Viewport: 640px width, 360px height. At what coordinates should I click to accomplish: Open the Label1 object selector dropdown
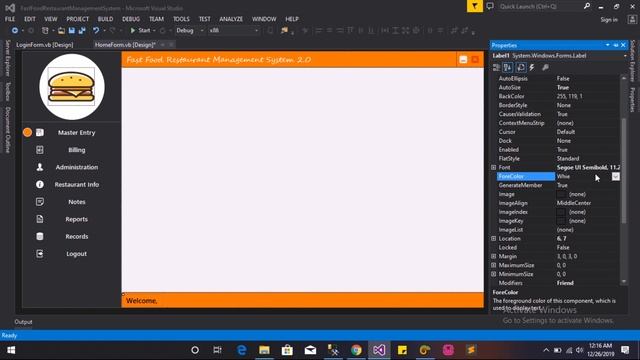point(625,56)
